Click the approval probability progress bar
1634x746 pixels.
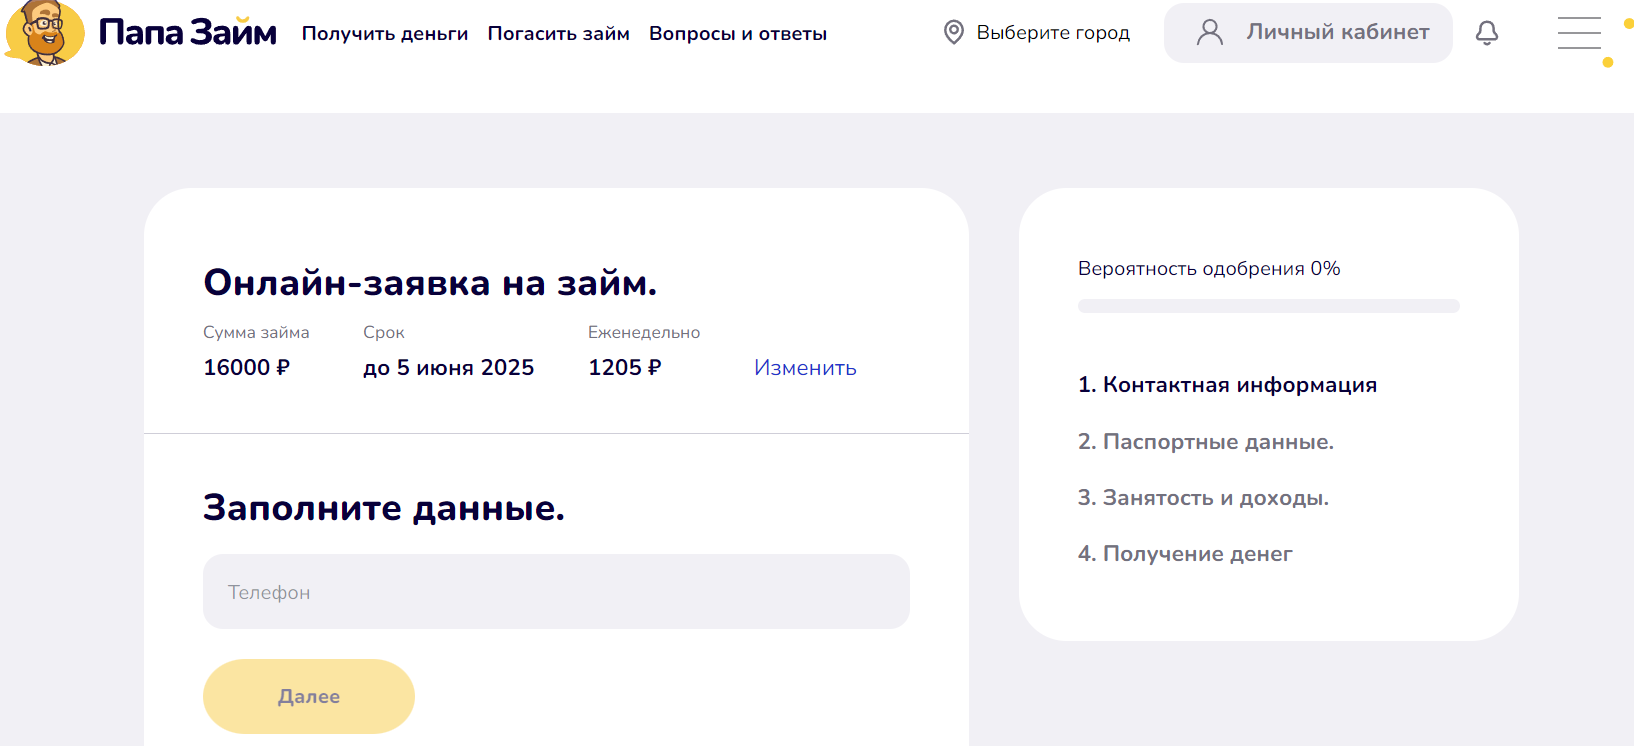click(1269, 306)
